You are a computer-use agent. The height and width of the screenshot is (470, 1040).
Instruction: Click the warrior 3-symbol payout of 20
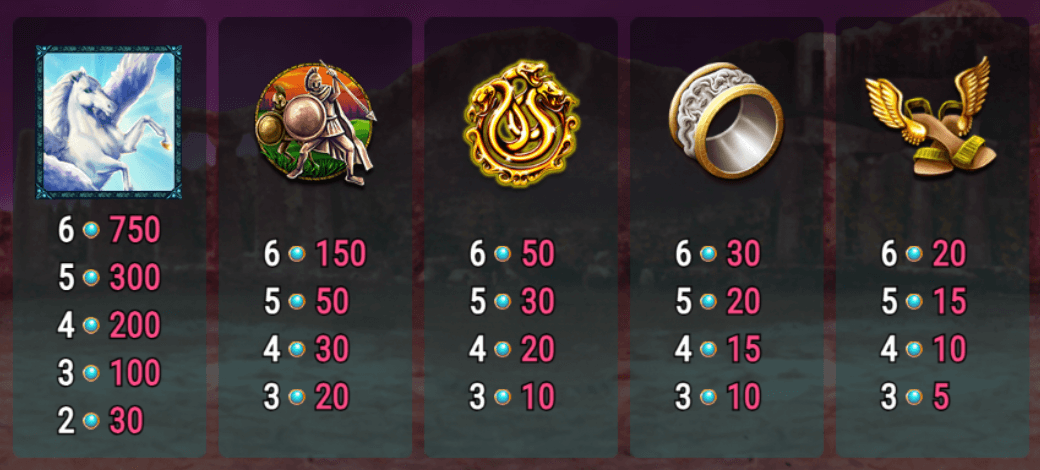point(332,397)
